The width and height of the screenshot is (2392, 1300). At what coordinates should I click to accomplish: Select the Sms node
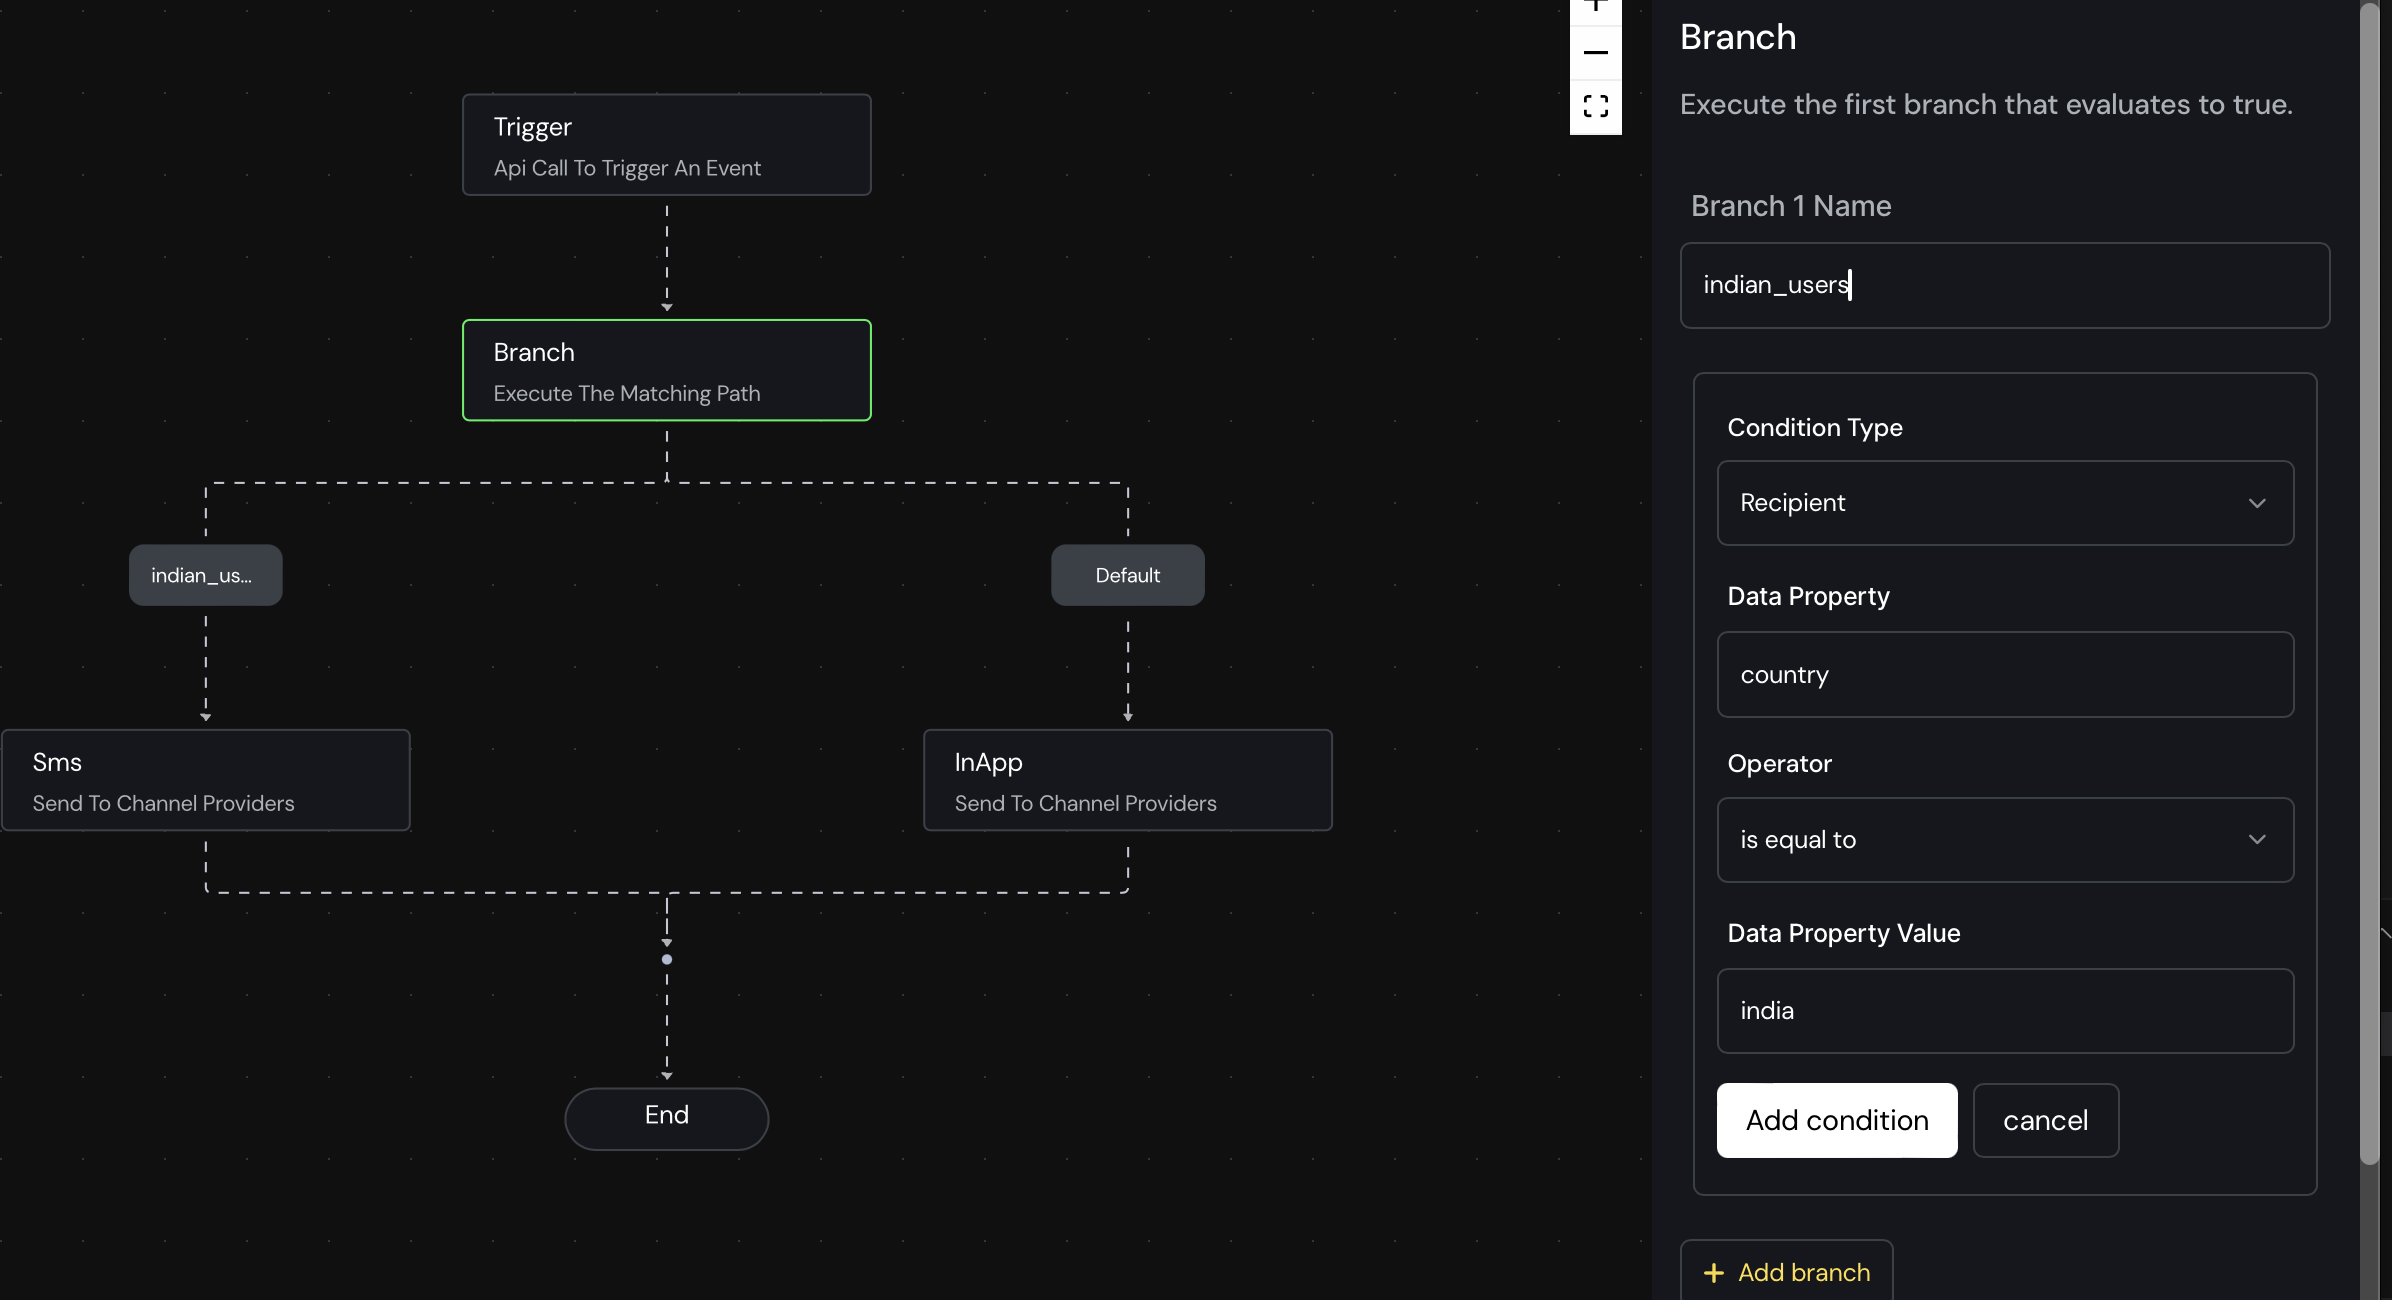206,780
